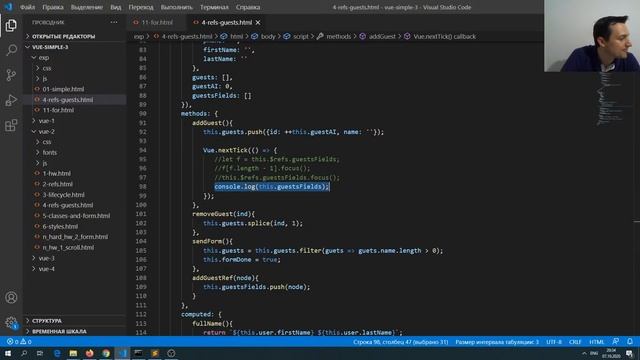Open 11-for.html in explorer tree
Image resolution: width=640 pixels, height=360 pixels.
point(58,110)
